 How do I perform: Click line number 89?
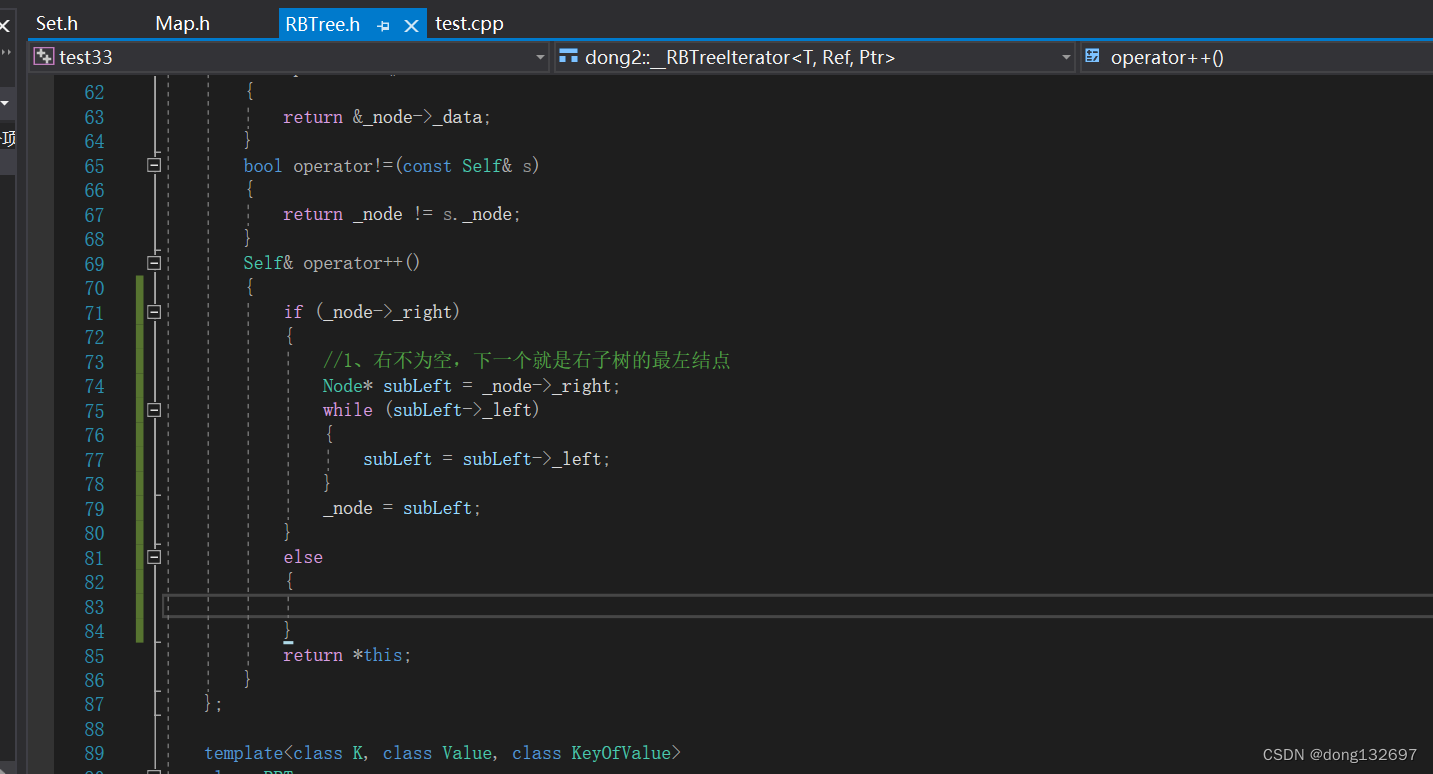point(94,754)
